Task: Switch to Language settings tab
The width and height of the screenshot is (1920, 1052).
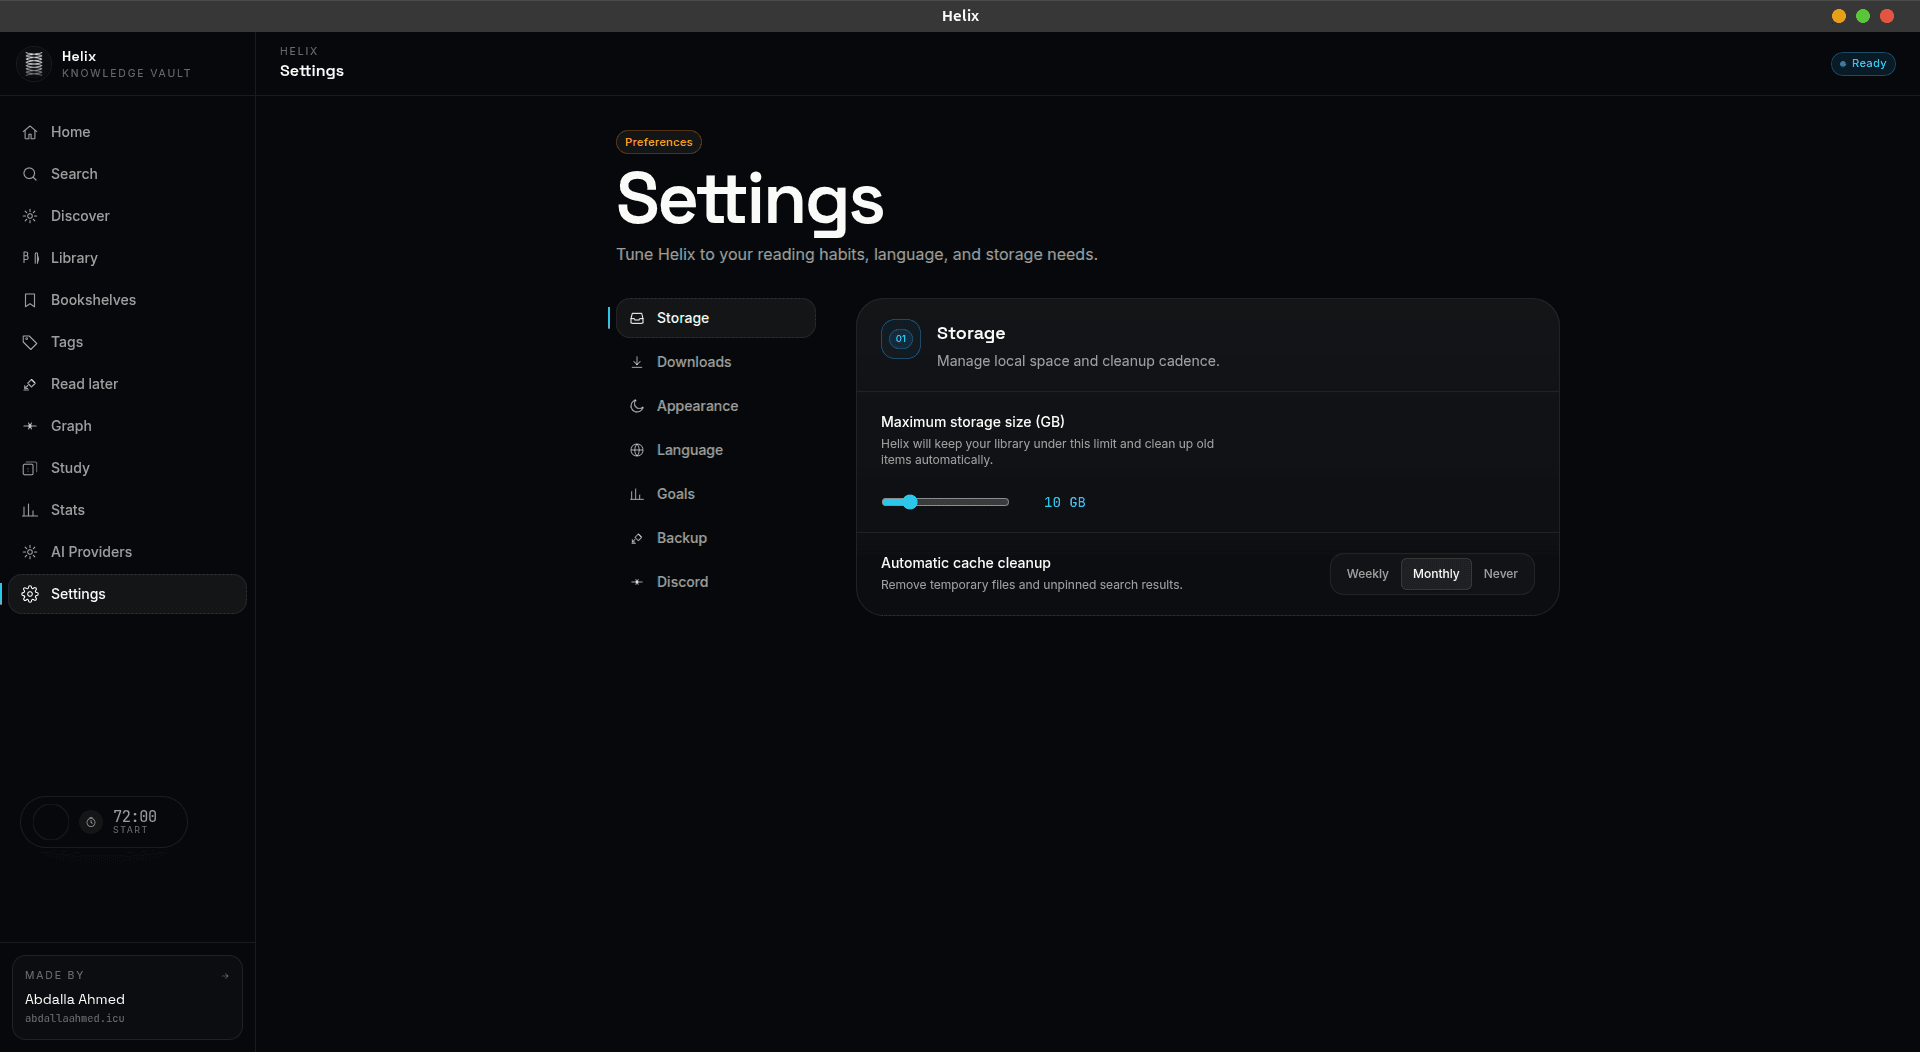Action: [716, 450]
